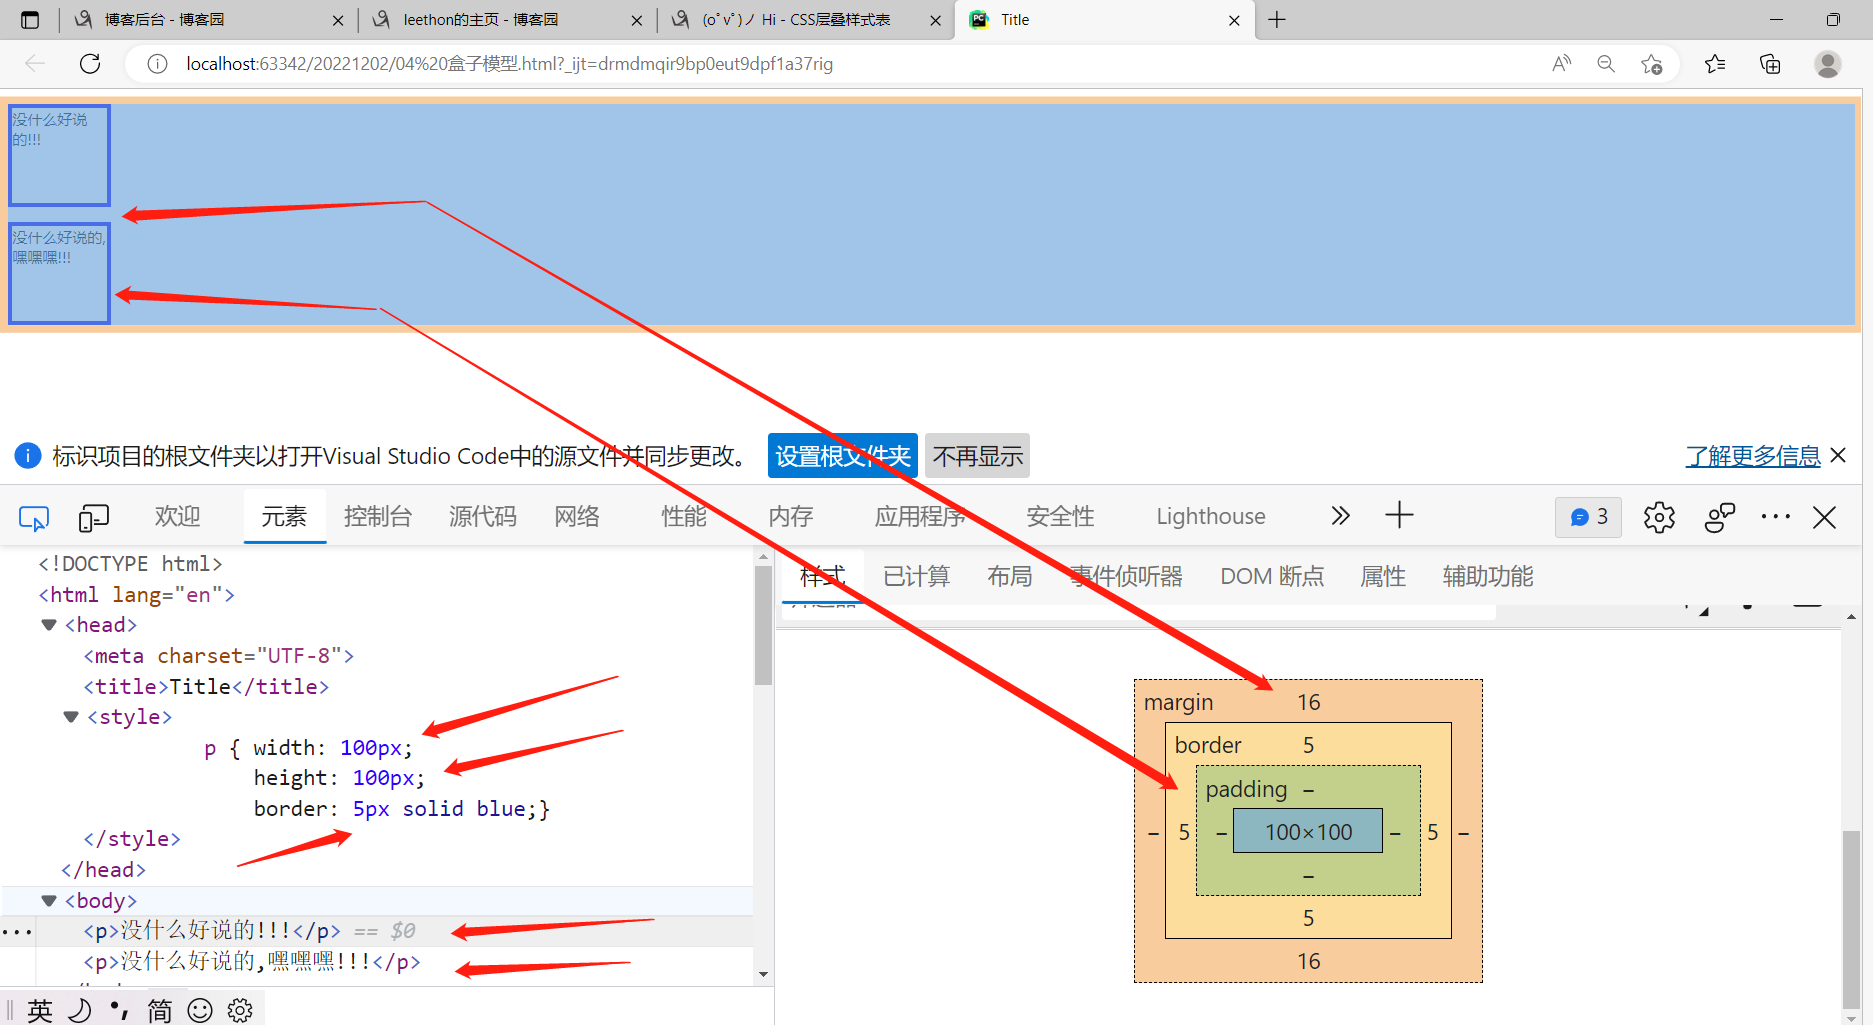Open DevTools settings gear
The height and width of the screenshot is (1025, 1873).
tap(1659, 517)
